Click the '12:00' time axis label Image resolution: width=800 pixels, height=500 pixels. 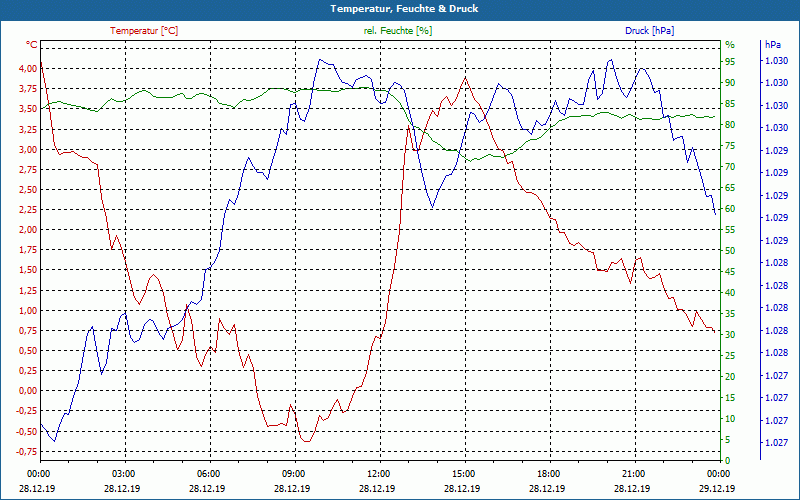pos(378,473)
